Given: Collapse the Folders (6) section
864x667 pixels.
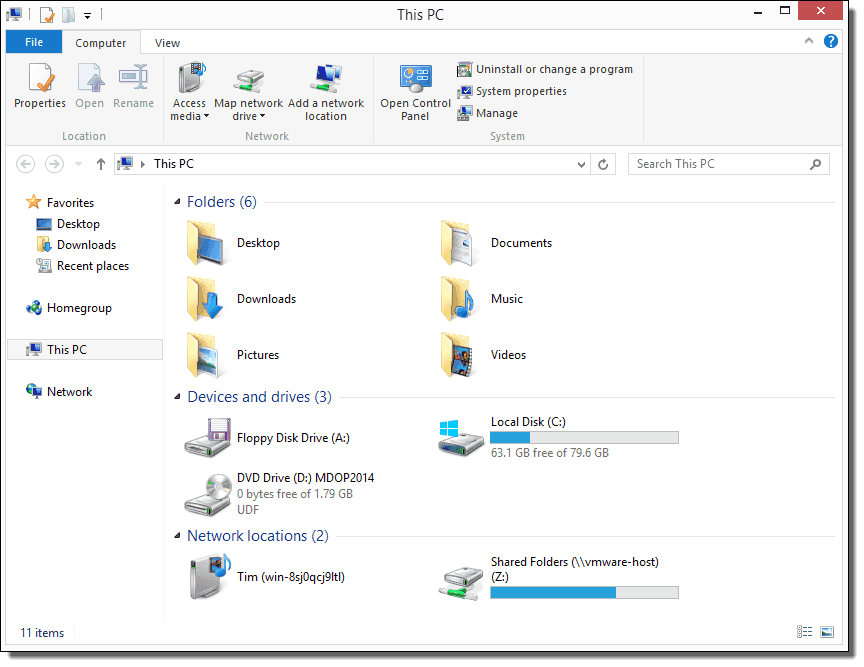Looking at the screenshot, I should point(176,201).
